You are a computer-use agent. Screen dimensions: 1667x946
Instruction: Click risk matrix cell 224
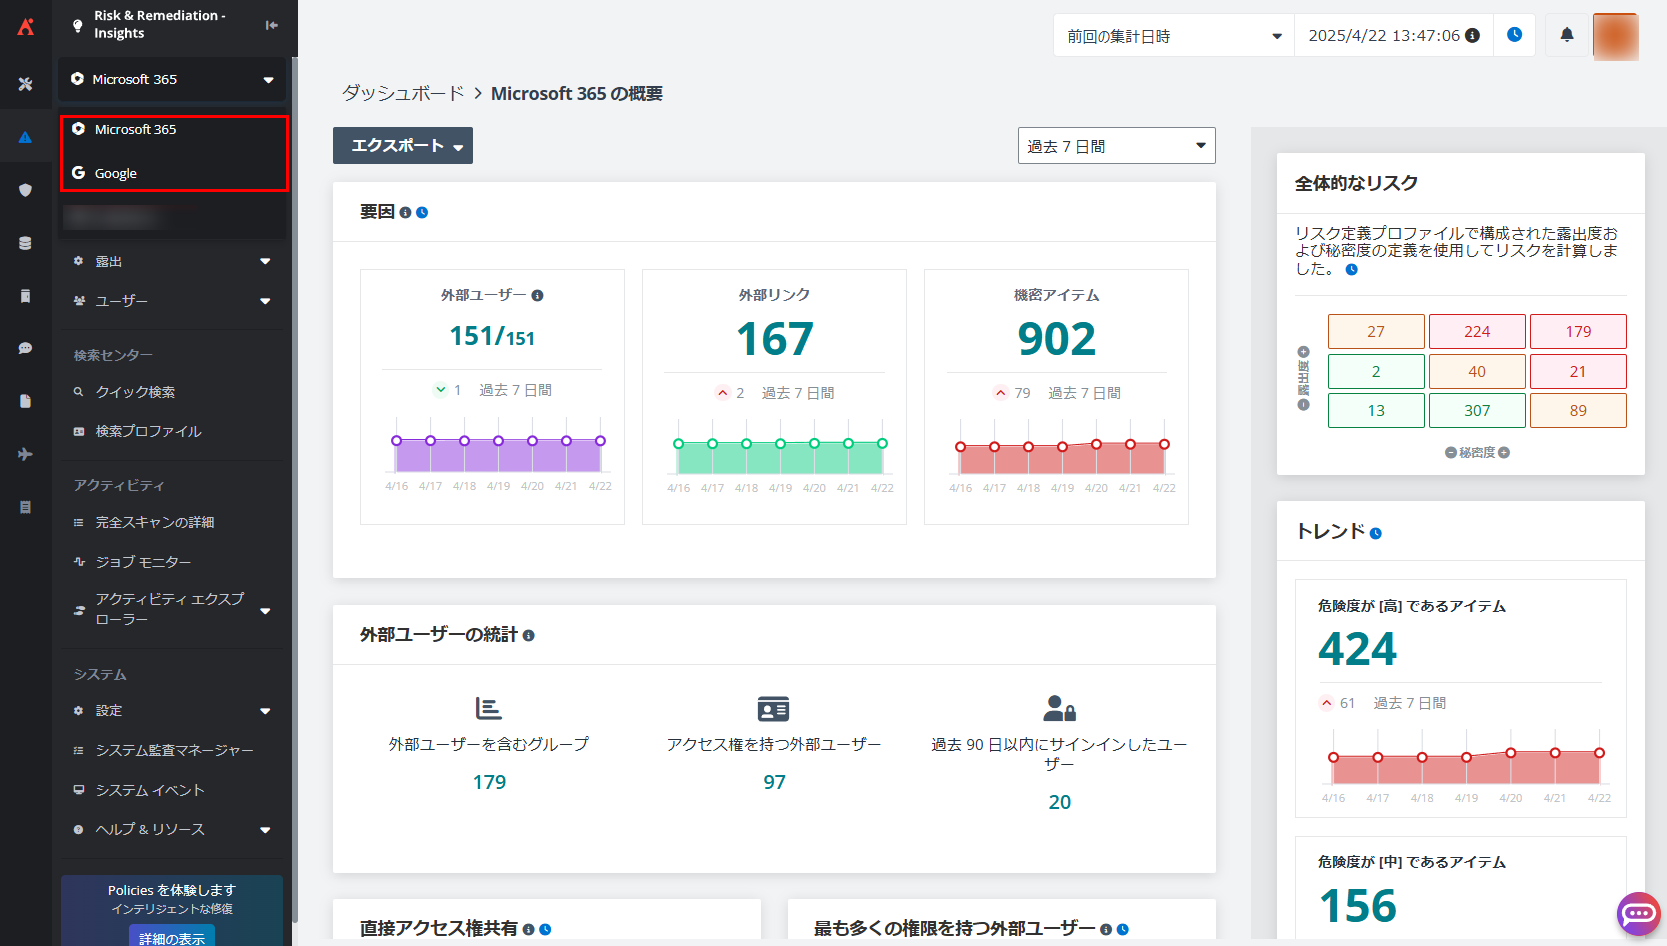point(1477,332)
